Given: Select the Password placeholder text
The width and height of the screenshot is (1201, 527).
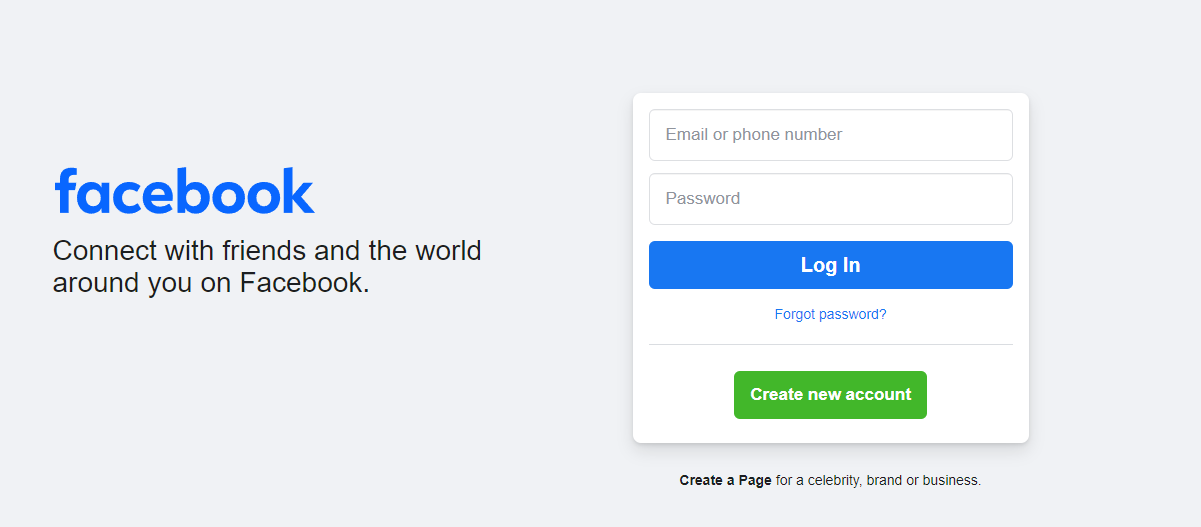Looking at the screenshot, I should click(703, 199).
